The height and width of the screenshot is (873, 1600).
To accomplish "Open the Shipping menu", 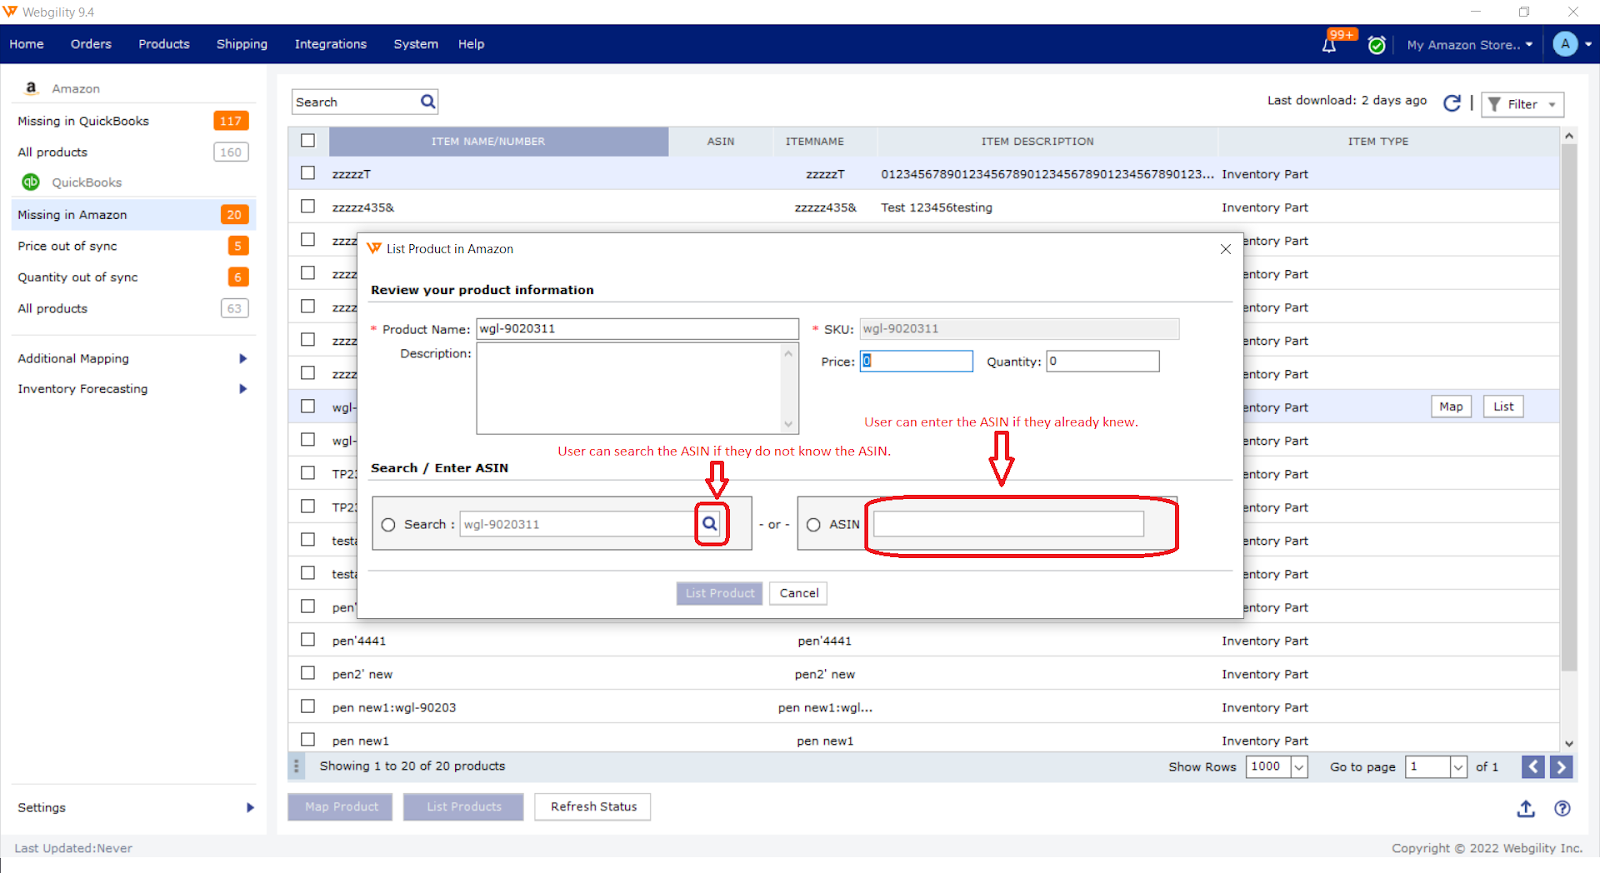I will [242, 44].
